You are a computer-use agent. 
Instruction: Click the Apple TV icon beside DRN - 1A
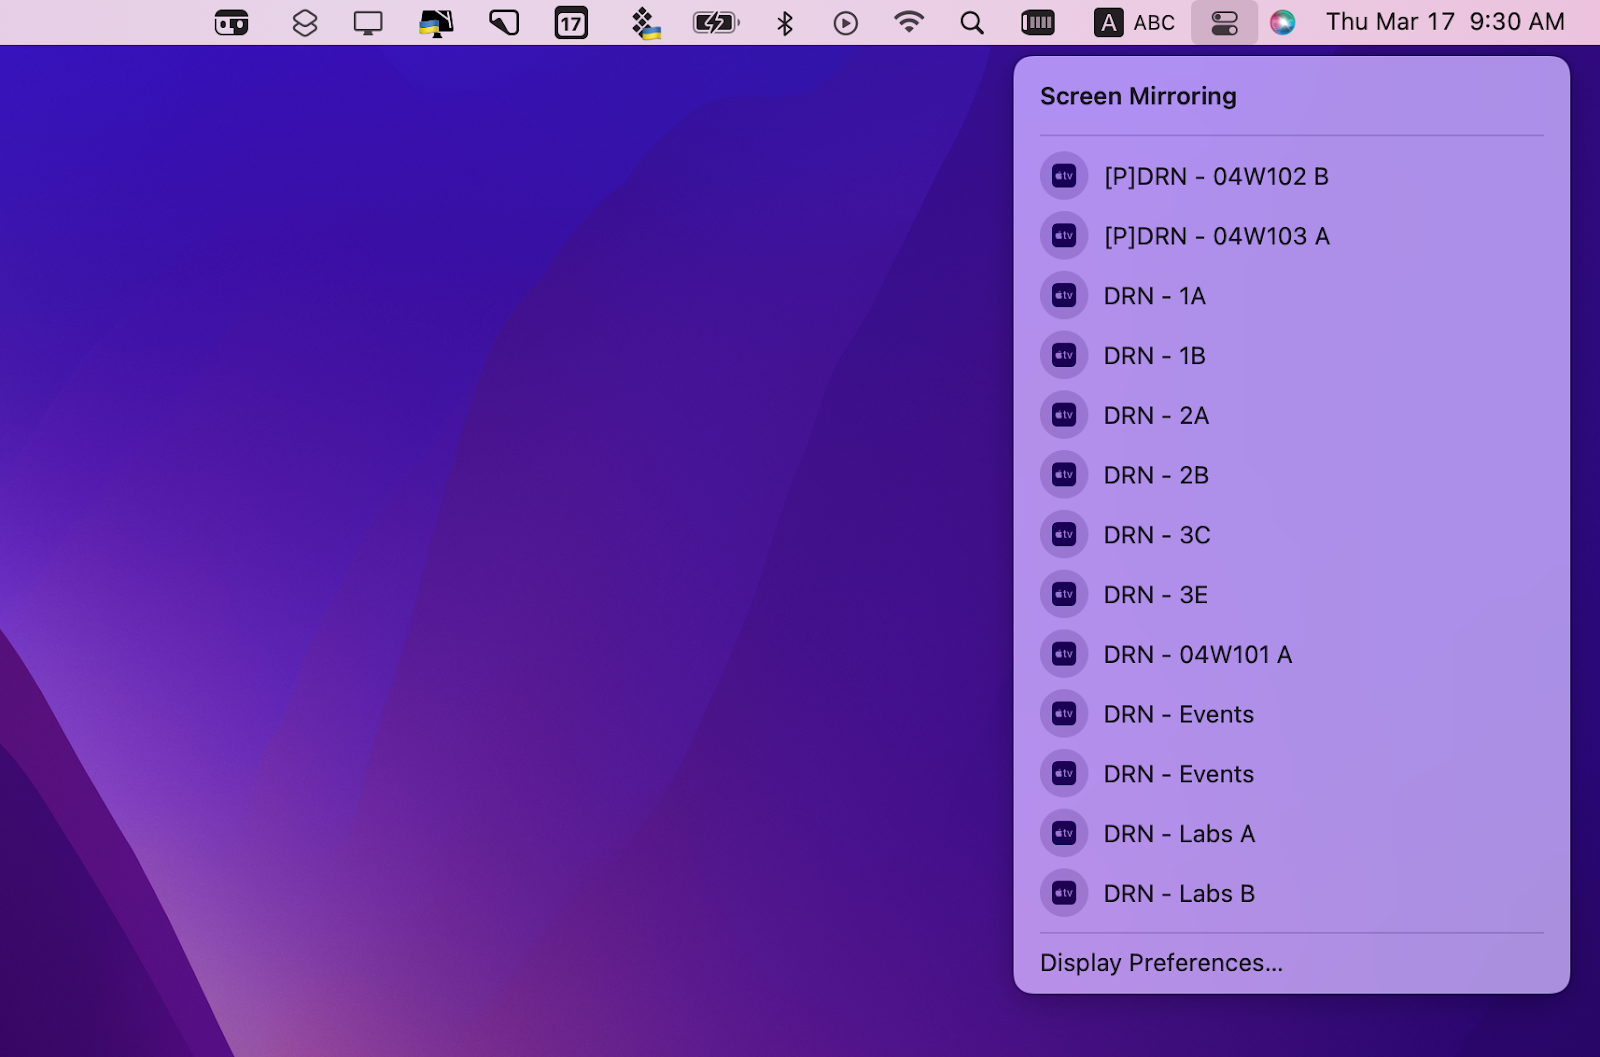(x=1063, y=295)
